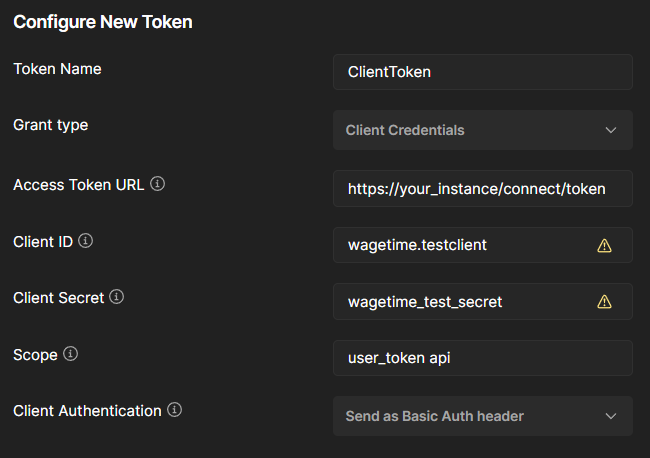This screenshot has width=650, height=458.
Task: Click the warning icon in Client ID field
Action: (604, 245)
